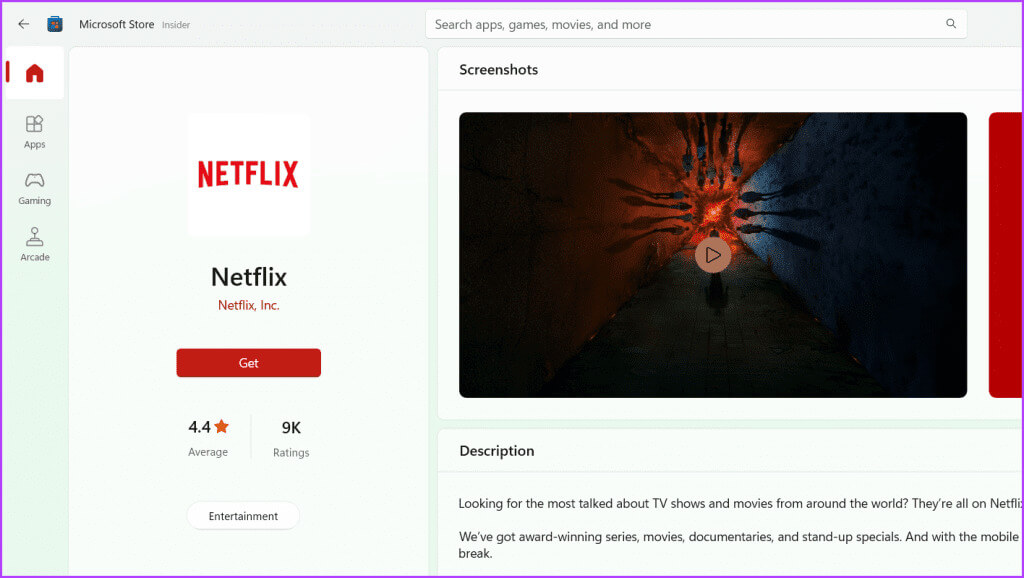The height and width of the screenshot is (578, 1024).
Task: Open the Gaming section in sidebar
Action: [x=35, y=189]
